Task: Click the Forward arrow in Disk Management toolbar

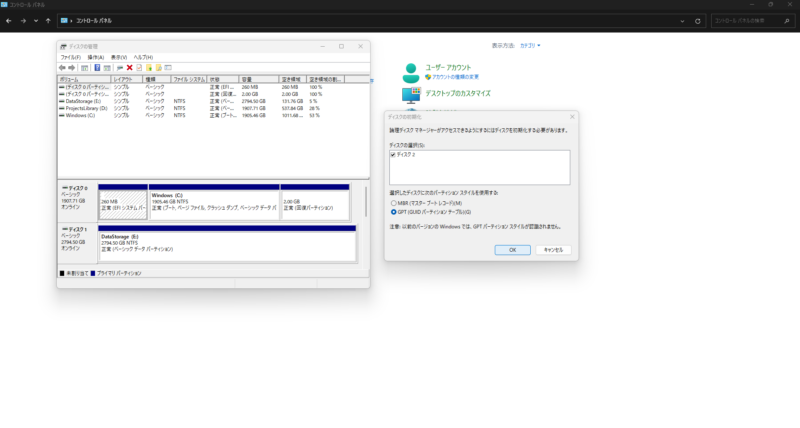Action: tap(73, 68)
